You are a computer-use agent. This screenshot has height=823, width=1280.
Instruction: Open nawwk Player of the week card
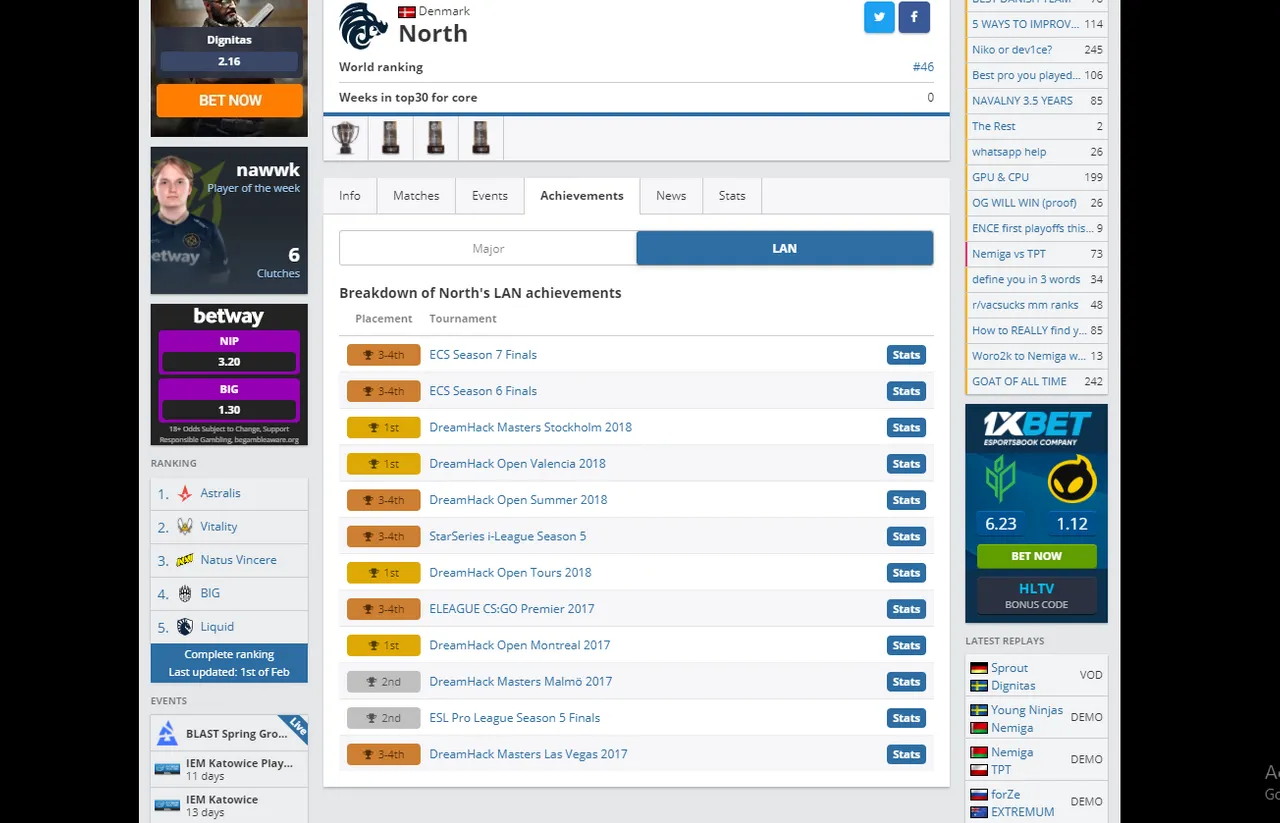[x=229, y=221]
